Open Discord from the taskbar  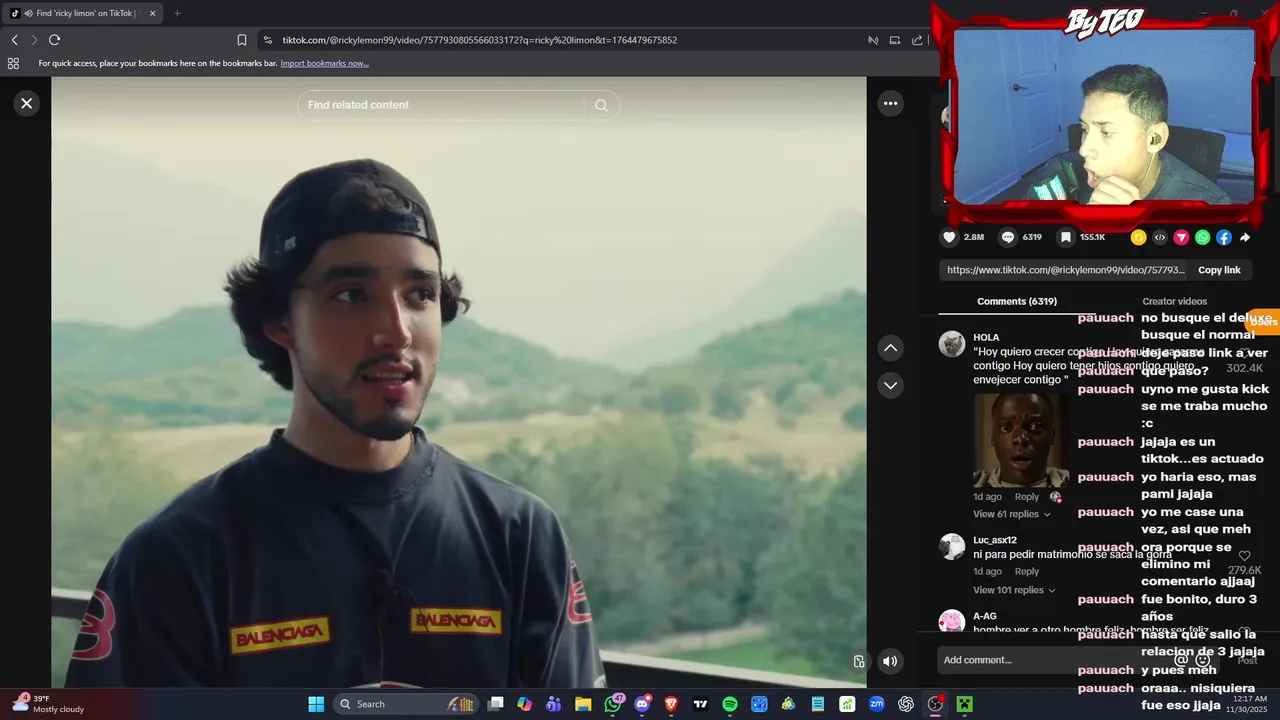(x=642, y=704)
